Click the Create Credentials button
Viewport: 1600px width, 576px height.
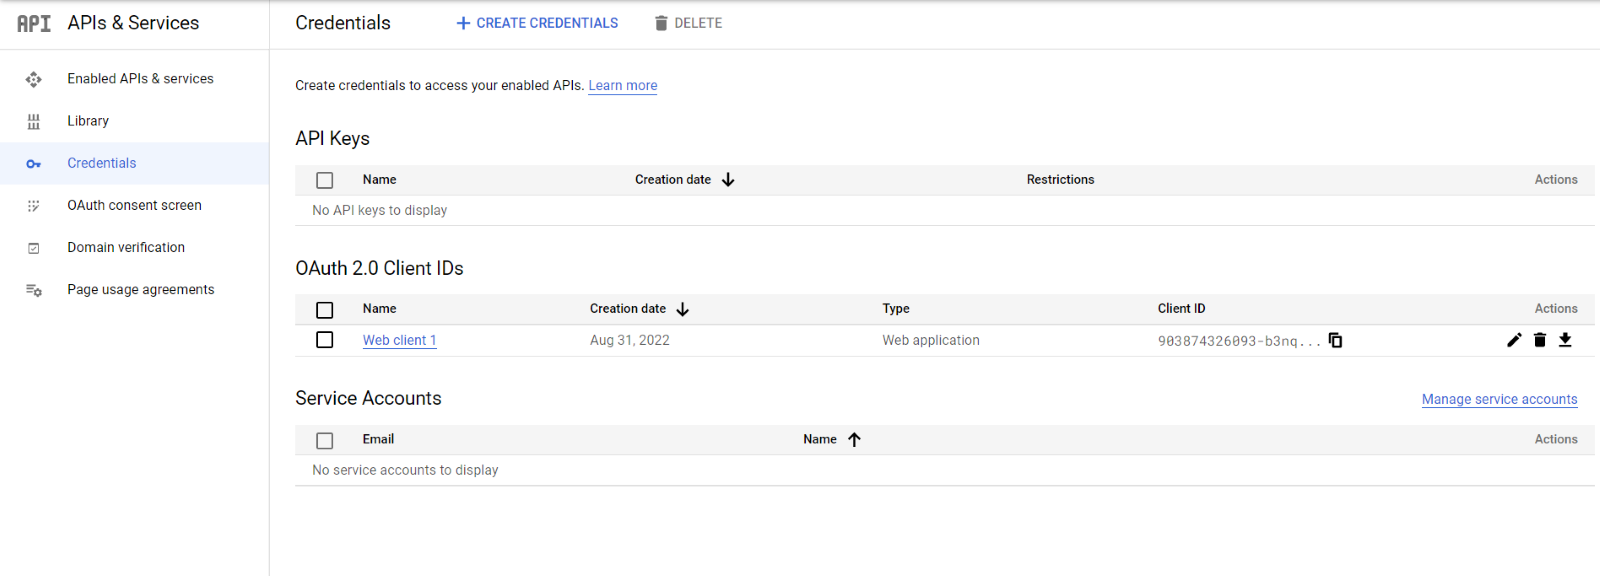537,23
